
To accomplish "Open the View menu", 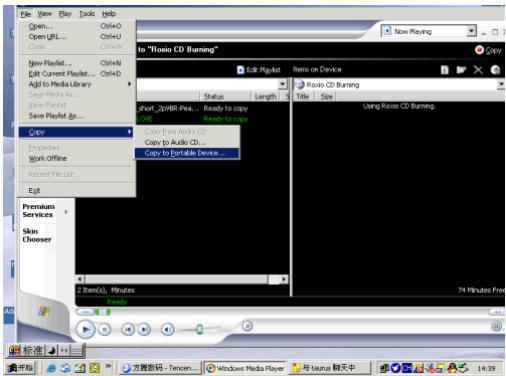I will point(44,14).
